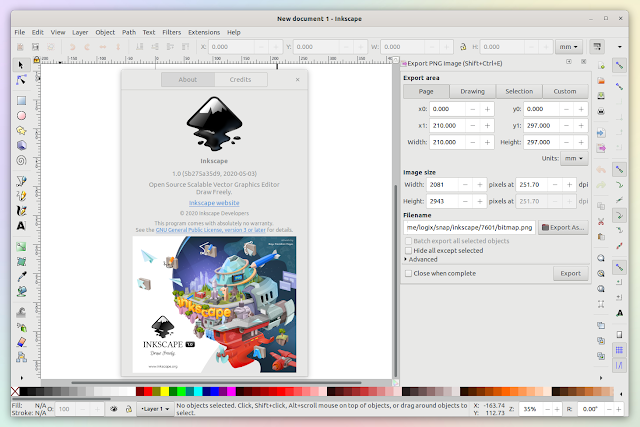Viewport: 640px width, 427px height.
Task: Click the Export As... button
Action: (x=563, y=227)
